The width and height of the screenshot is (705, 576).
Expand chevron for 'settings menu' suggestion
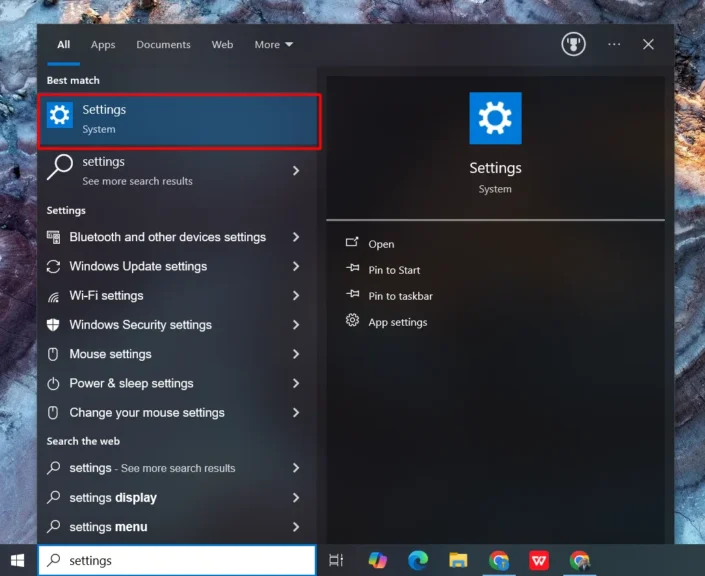click(296, 527)
